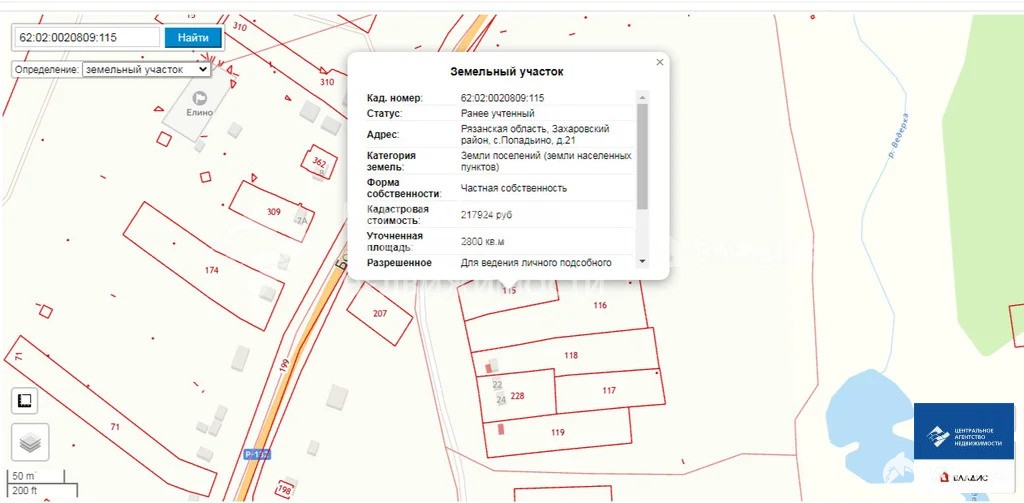The height and width of the screenshot is (503, 1024).
Task: Activate the ruler measurement tool
Action: pyautogui.click(x=25, y=401)
